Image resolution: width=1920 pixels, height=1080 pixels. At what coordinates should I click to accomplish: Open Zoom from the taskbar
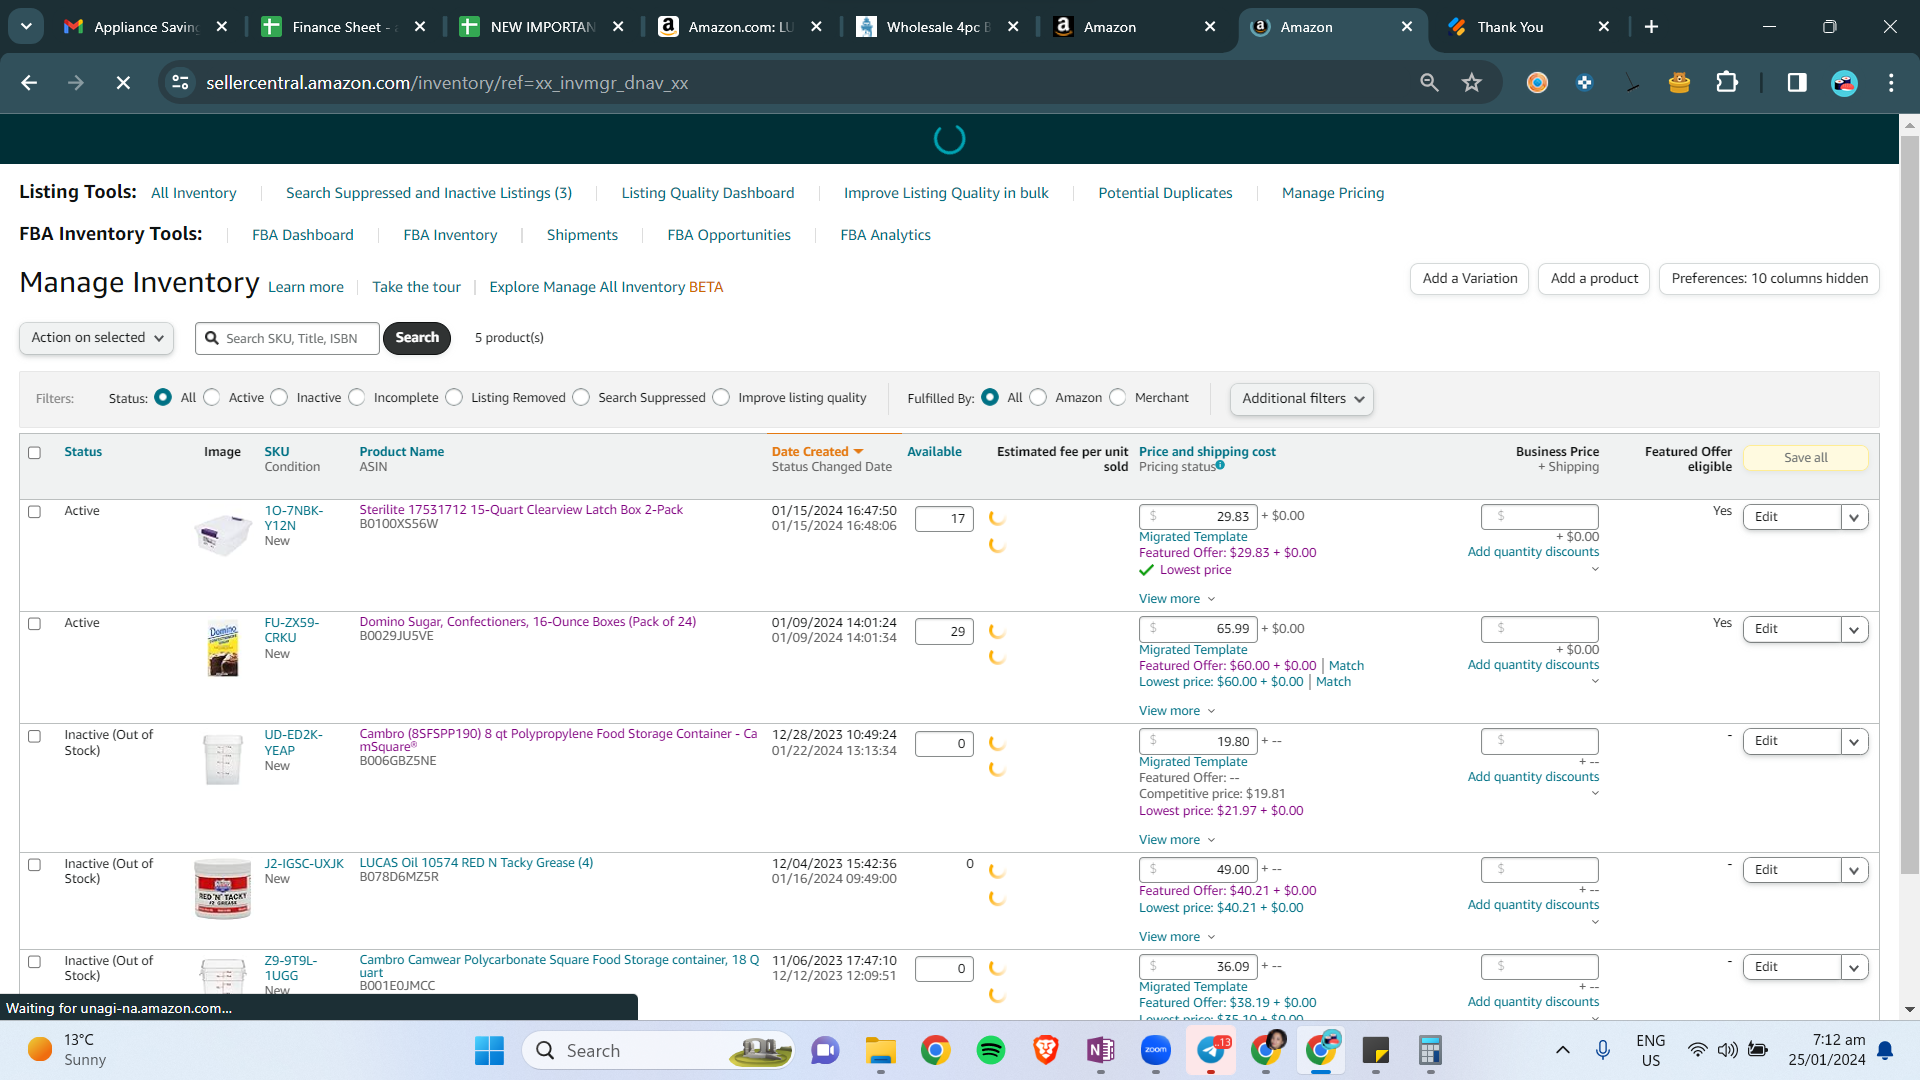pos(1156,1051)
